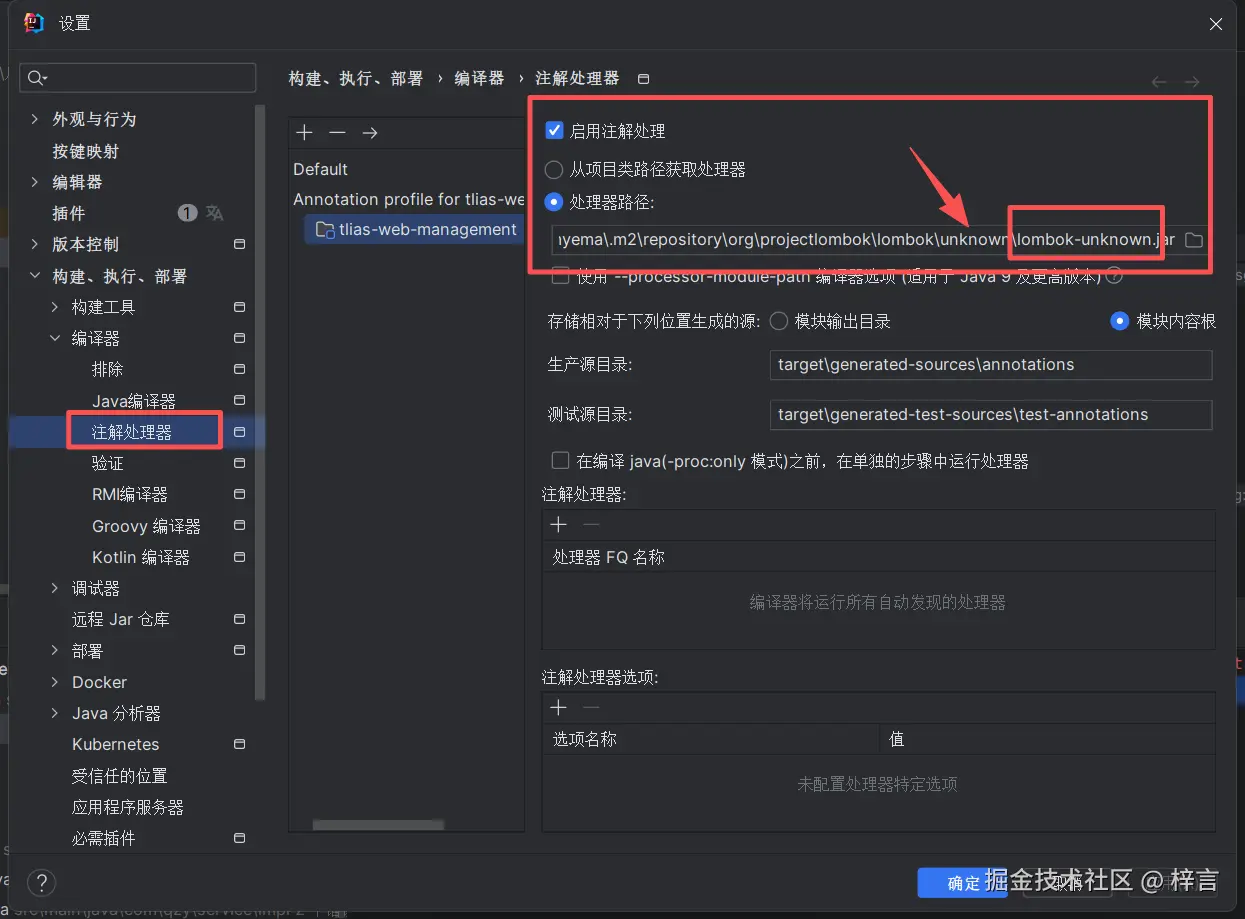Click the browse folder icon in processor path
1245x919 pixels.
pyautogui.click(x=1193, y=240)
